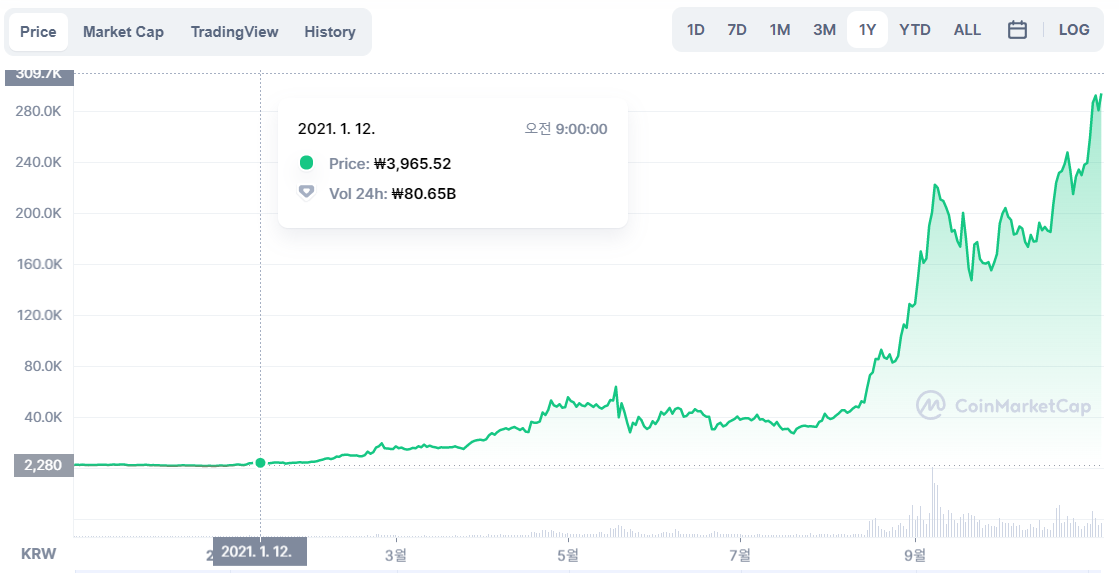Click the volume icon in tooltip
This screenshot has width=1119, height=573.
tap(306, 192)
